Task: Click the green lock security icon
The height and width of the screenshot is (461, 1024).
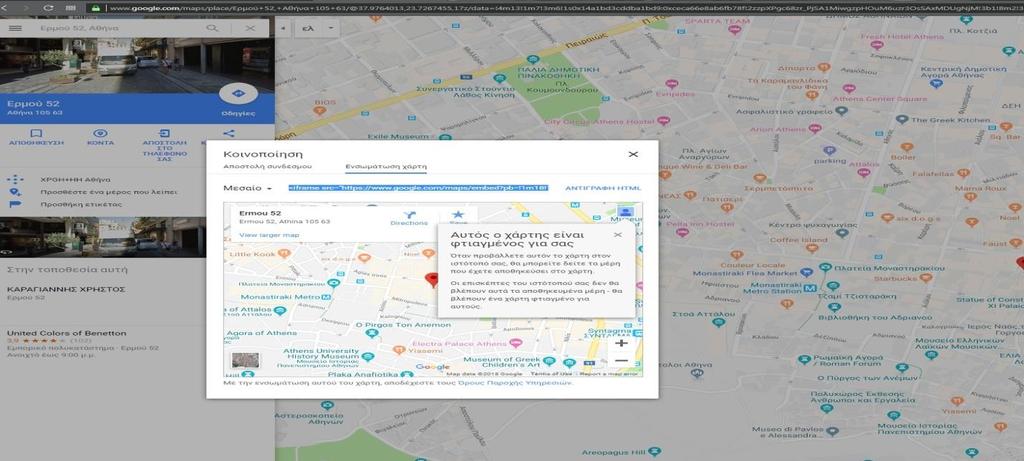Action: point(96,8)
